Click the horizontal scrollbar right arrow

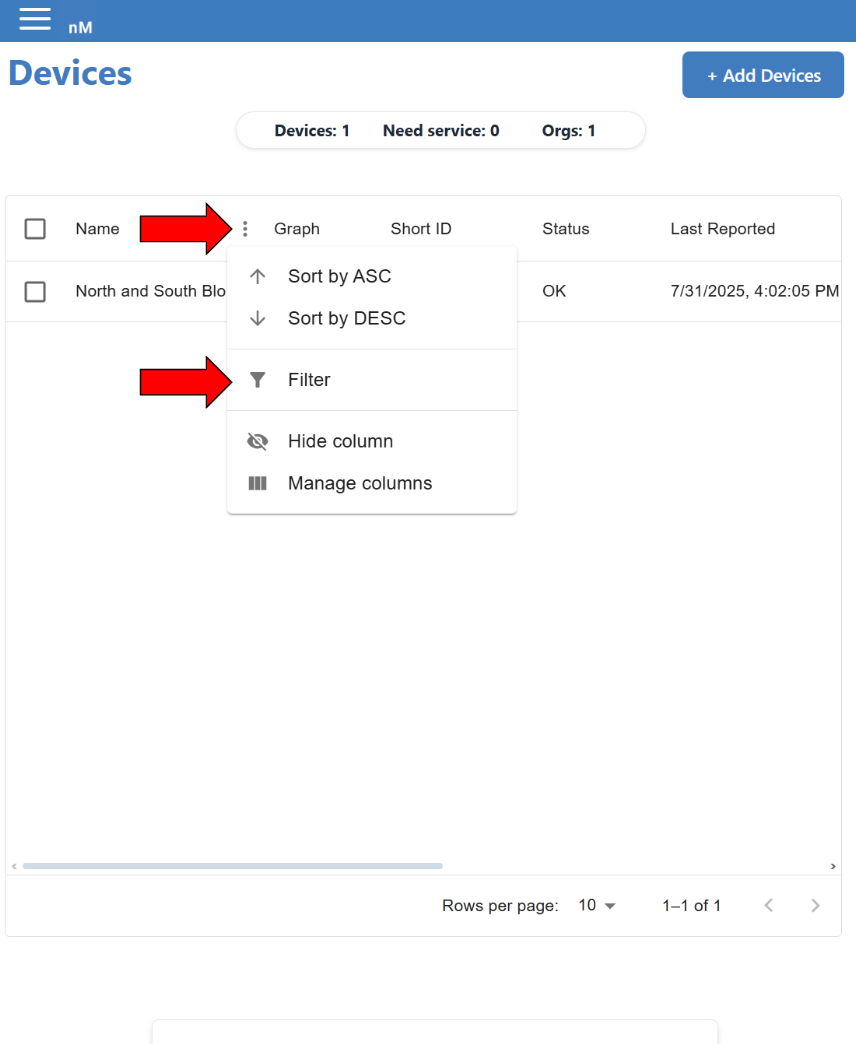[x=833, y=866]
